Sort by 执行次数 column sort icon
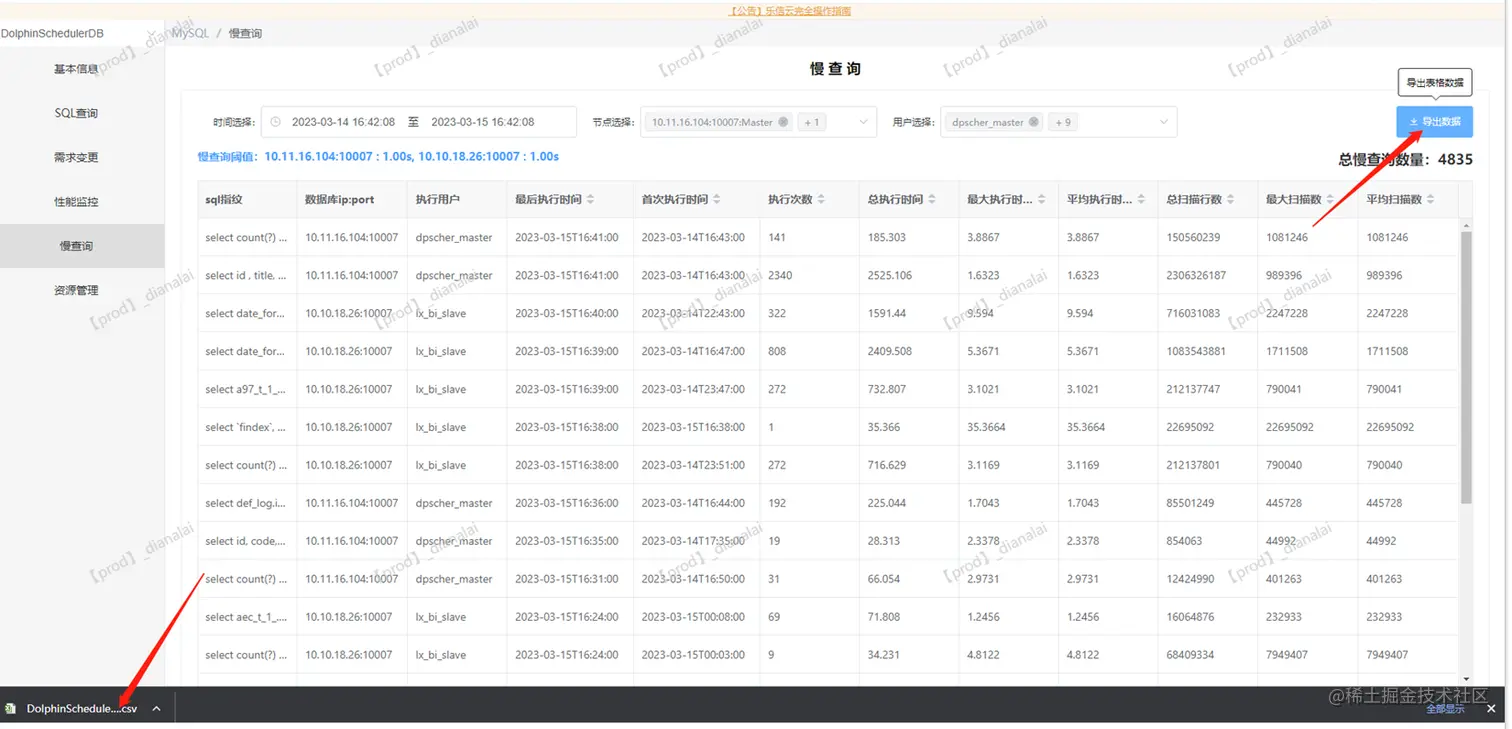Image resolution: width=1512 pixels, height=729 pixels. (x=821, y=200)
